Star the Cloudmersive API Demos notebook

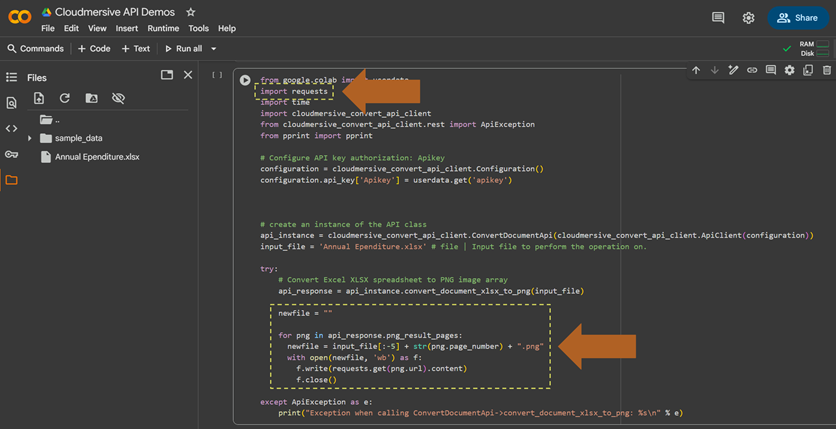[191, 12]
